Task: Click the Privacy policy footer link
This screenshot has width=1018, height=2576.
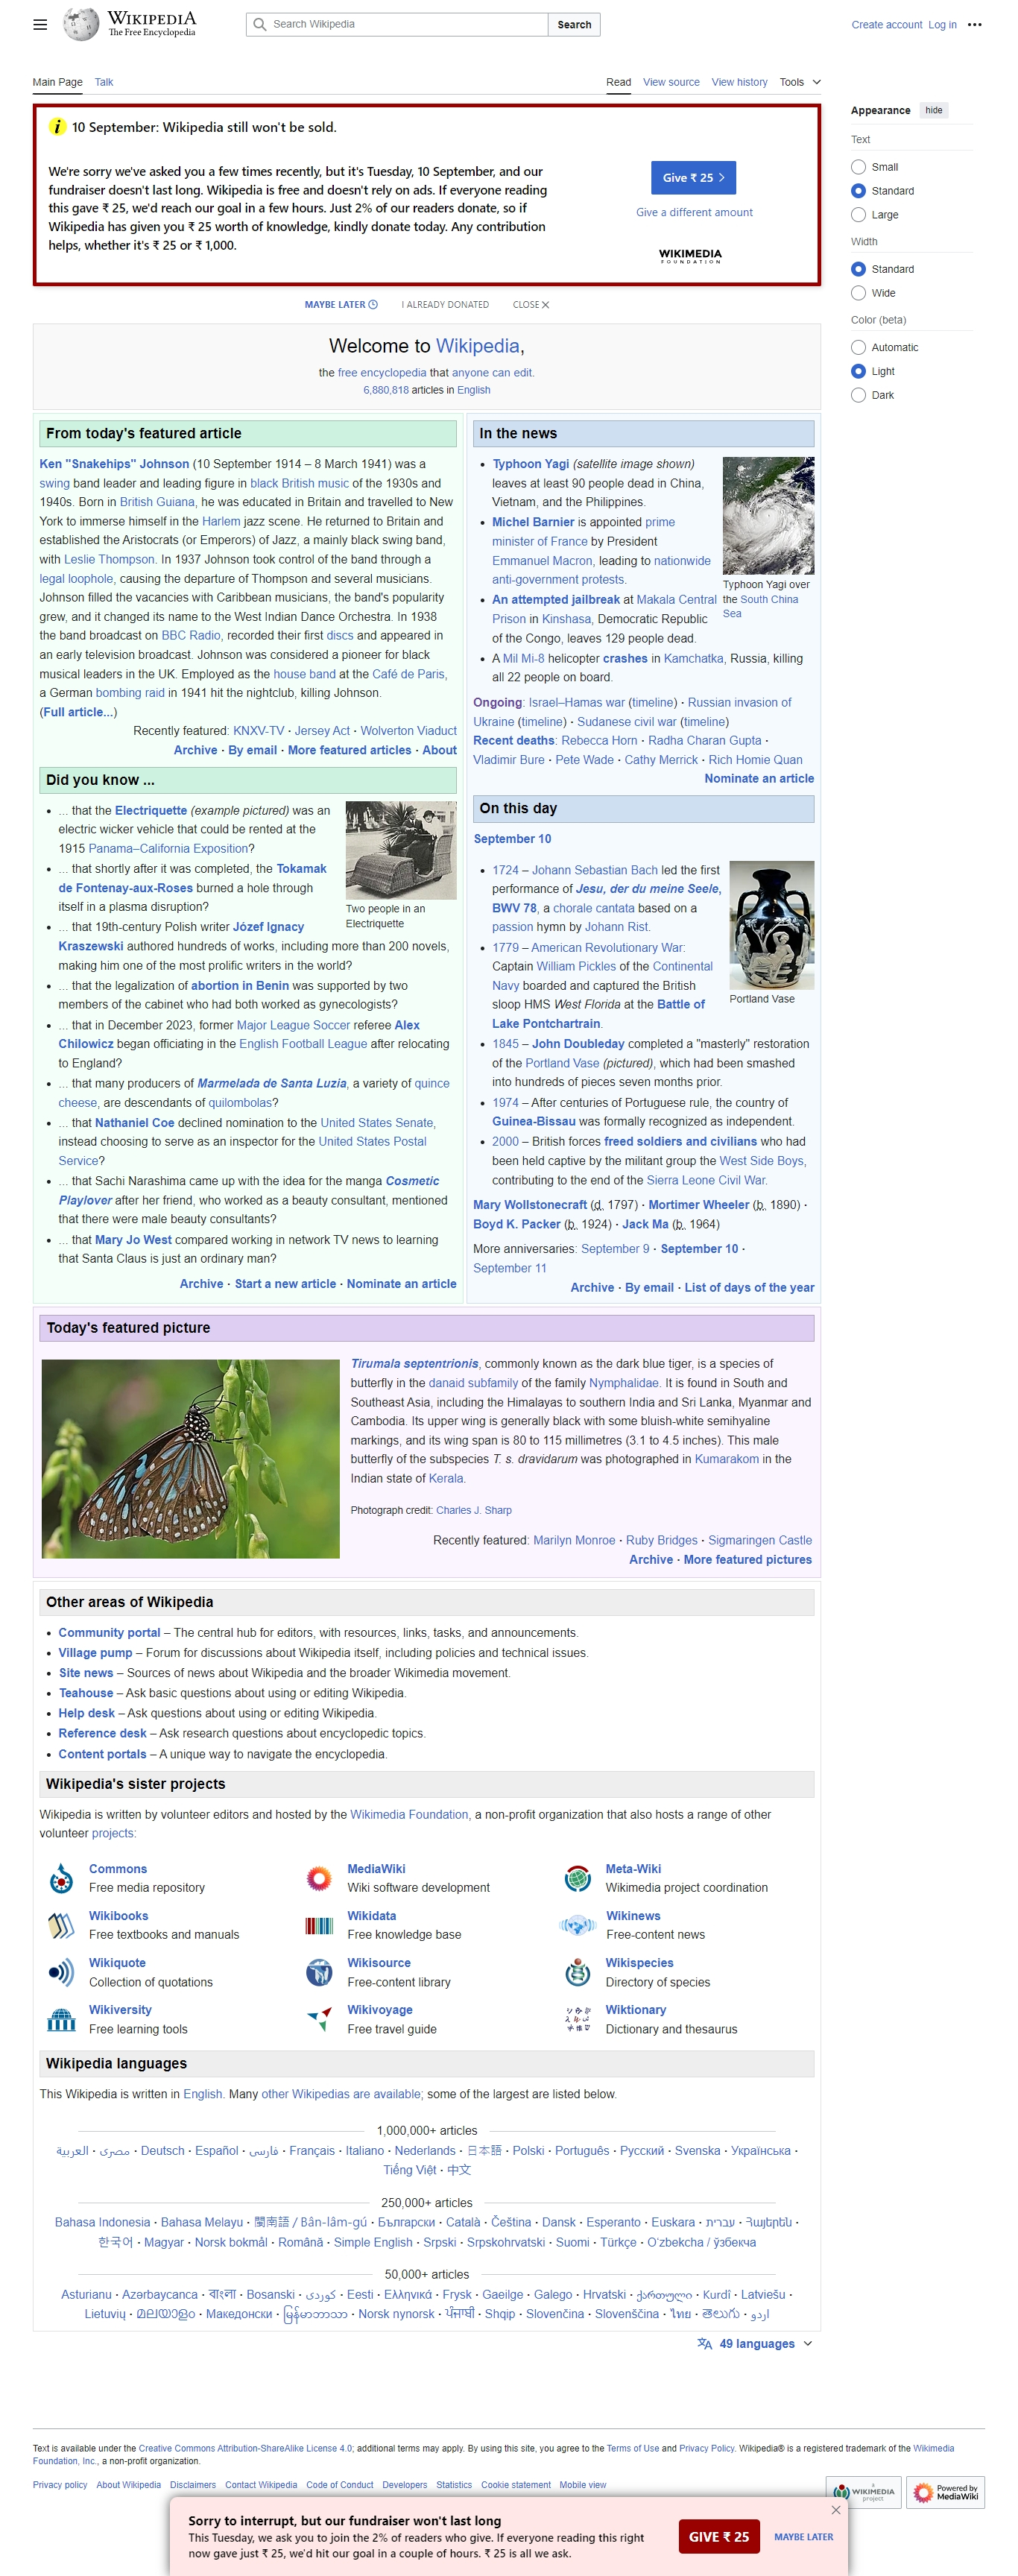Action: pos(60,2484)
